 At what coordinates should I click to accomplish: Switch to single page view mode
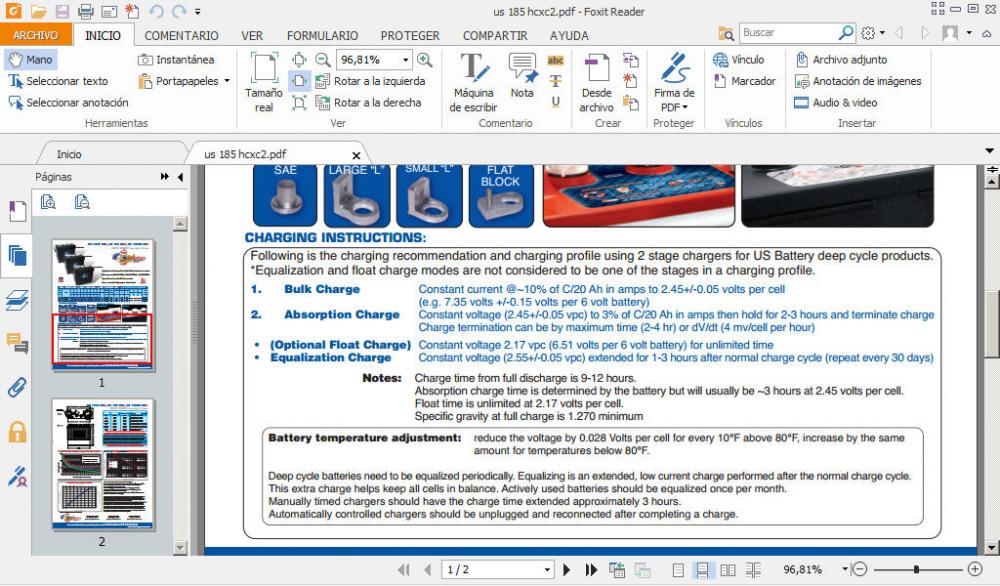pos(678,569)
